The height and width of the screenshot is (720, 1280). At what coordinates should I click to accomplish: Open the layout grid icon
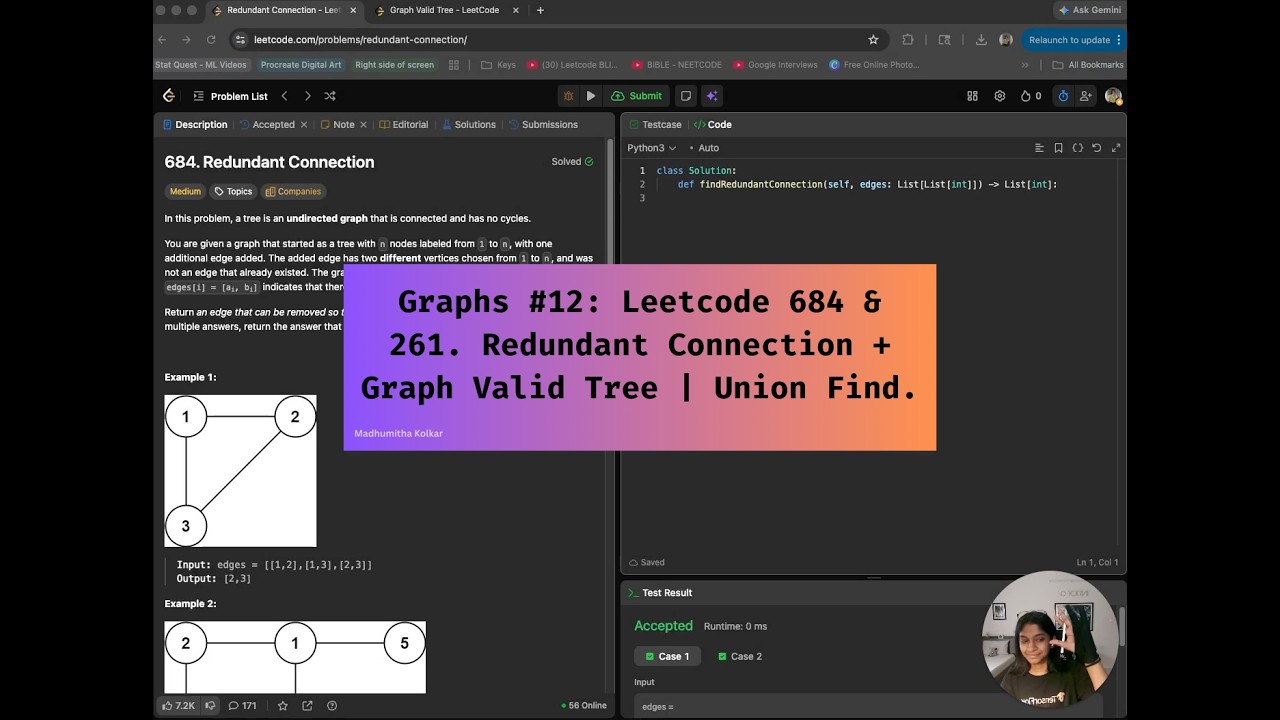click(972, 96)
